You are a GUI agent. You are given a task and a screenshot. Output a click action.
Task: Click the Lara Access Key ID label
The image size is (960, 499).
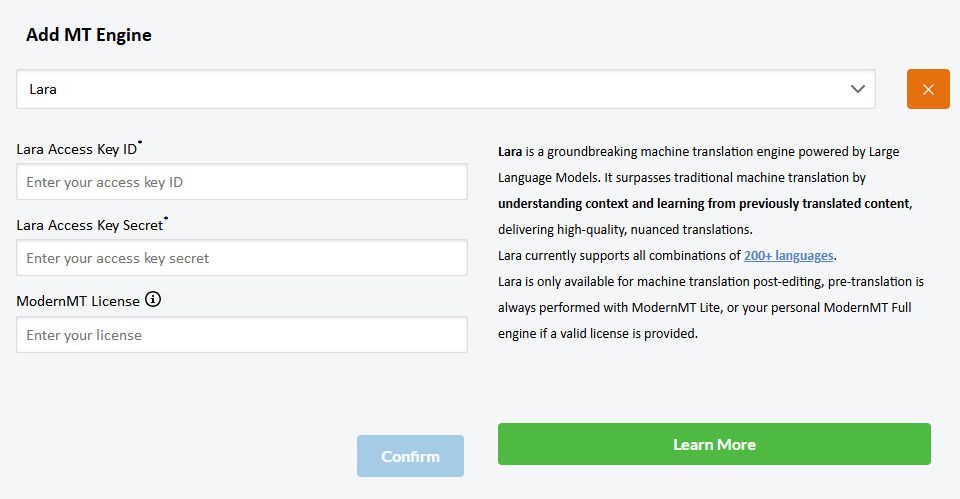[77, 150]
